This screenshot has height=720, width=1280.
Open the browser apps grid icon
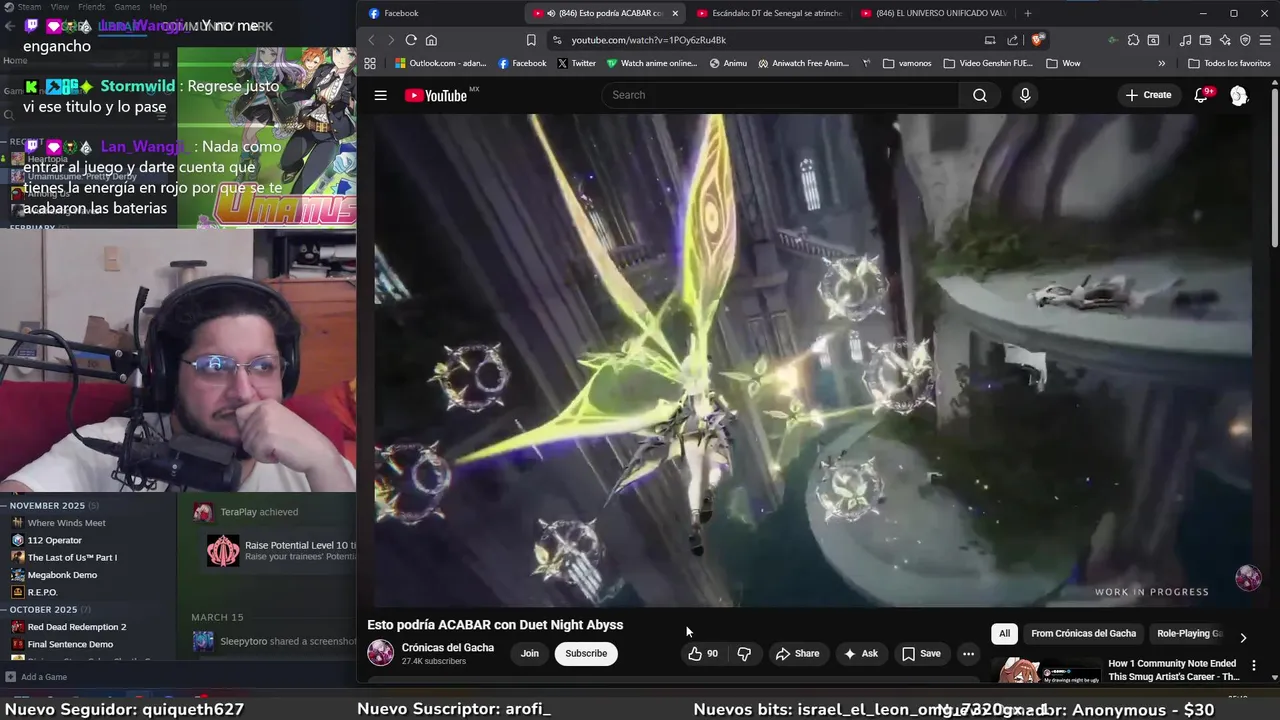[x=369, y=63]
